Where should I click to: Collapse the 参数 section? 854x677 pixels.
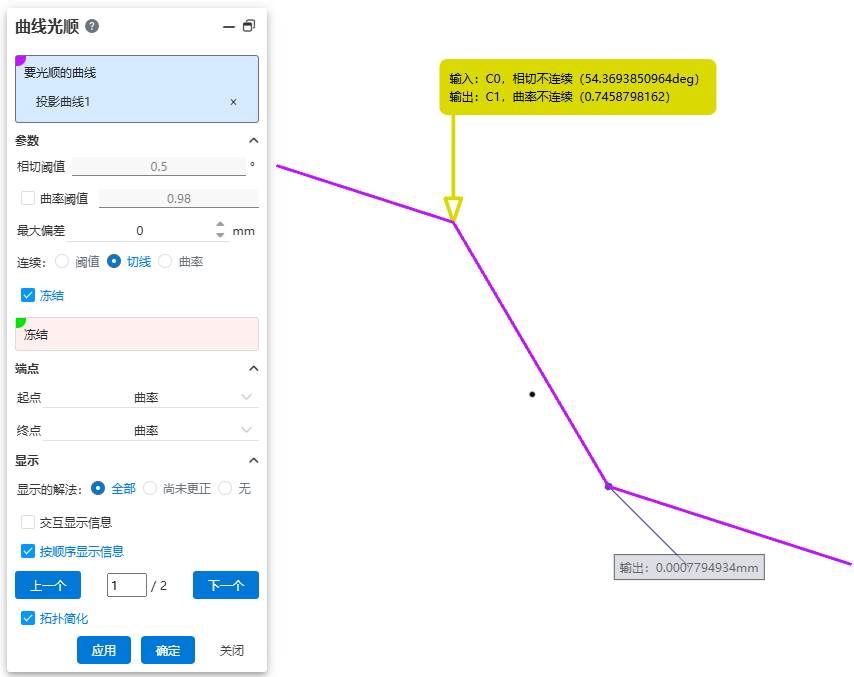click(x=253, y=141)
